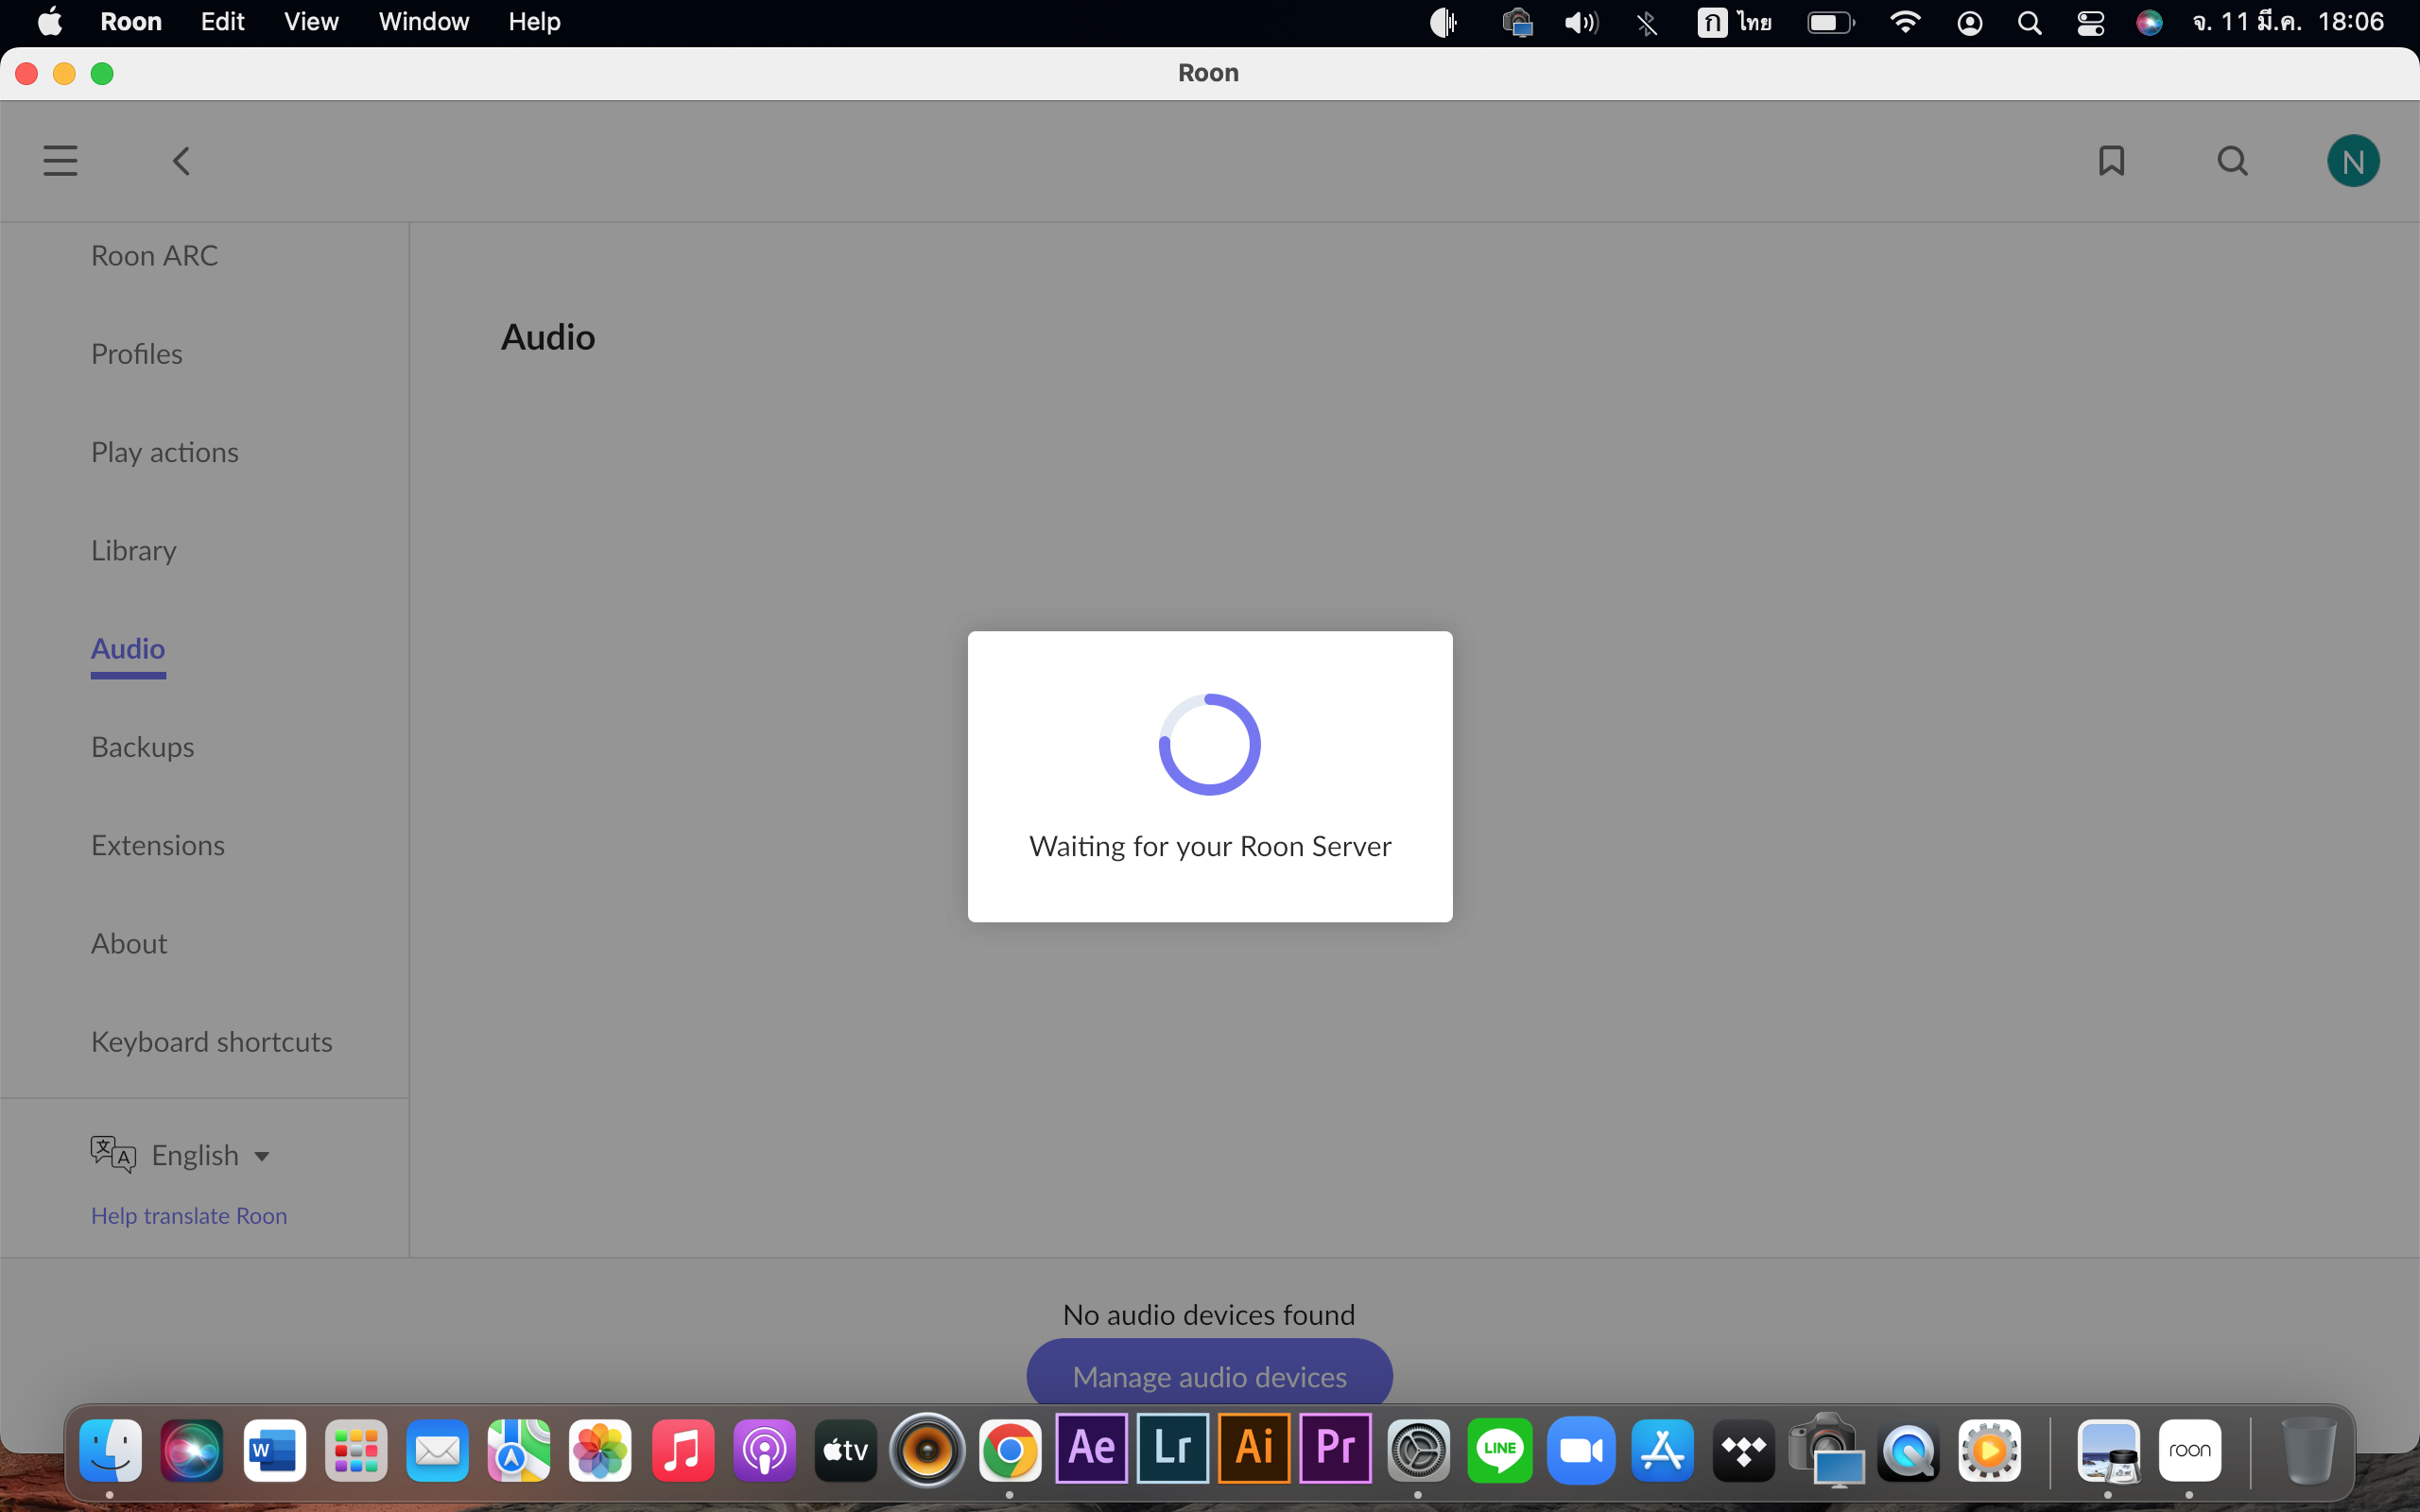Open Play actions settings
The image size is (2420, 1512).
[165, 452]
